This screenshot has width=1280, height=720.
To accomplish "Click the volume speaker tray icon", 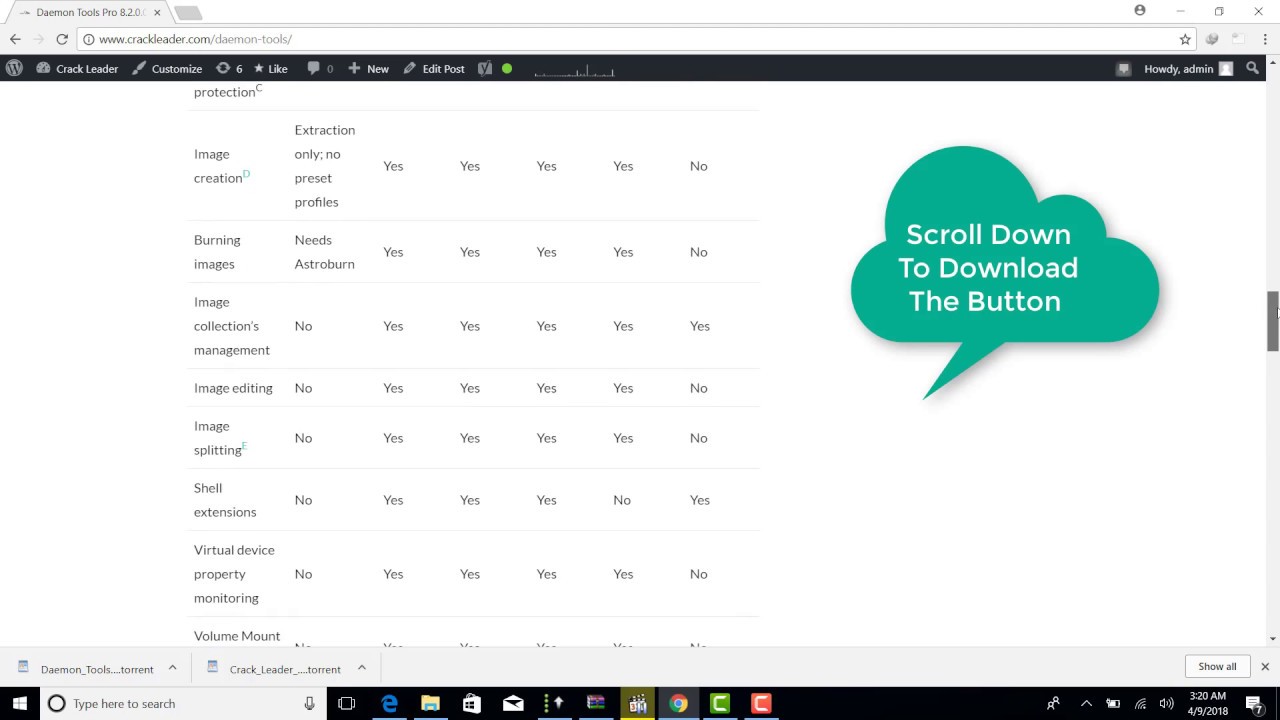I will pyautogui.click(x=1166, y=704).
